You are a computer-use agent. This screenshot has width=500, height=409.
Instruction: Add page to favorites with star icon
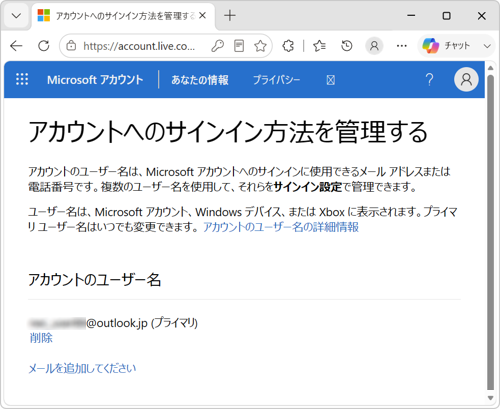260,46
